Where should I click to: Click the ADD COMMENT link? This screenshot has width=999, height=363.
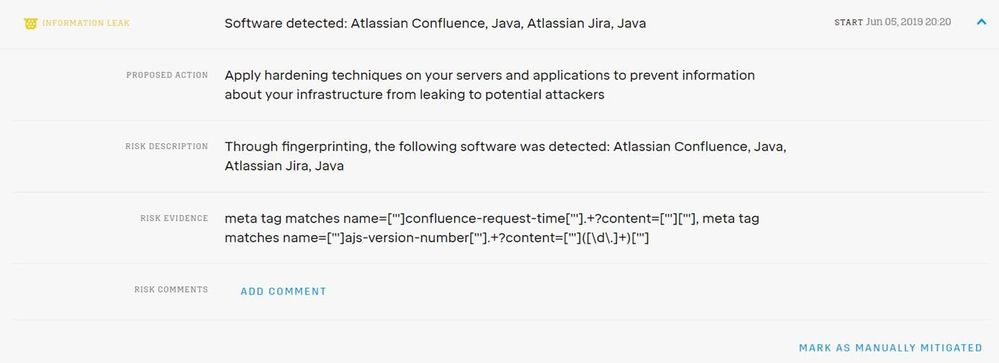pyautogui.click(x=284, y=292)
